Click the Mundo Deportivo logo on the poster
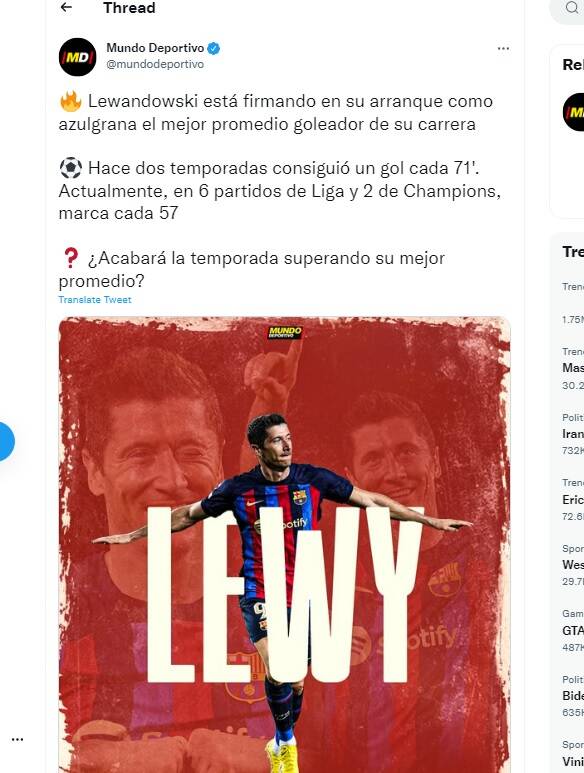The width and height of the screenshot is (584, 773). (x=285, y=332)
